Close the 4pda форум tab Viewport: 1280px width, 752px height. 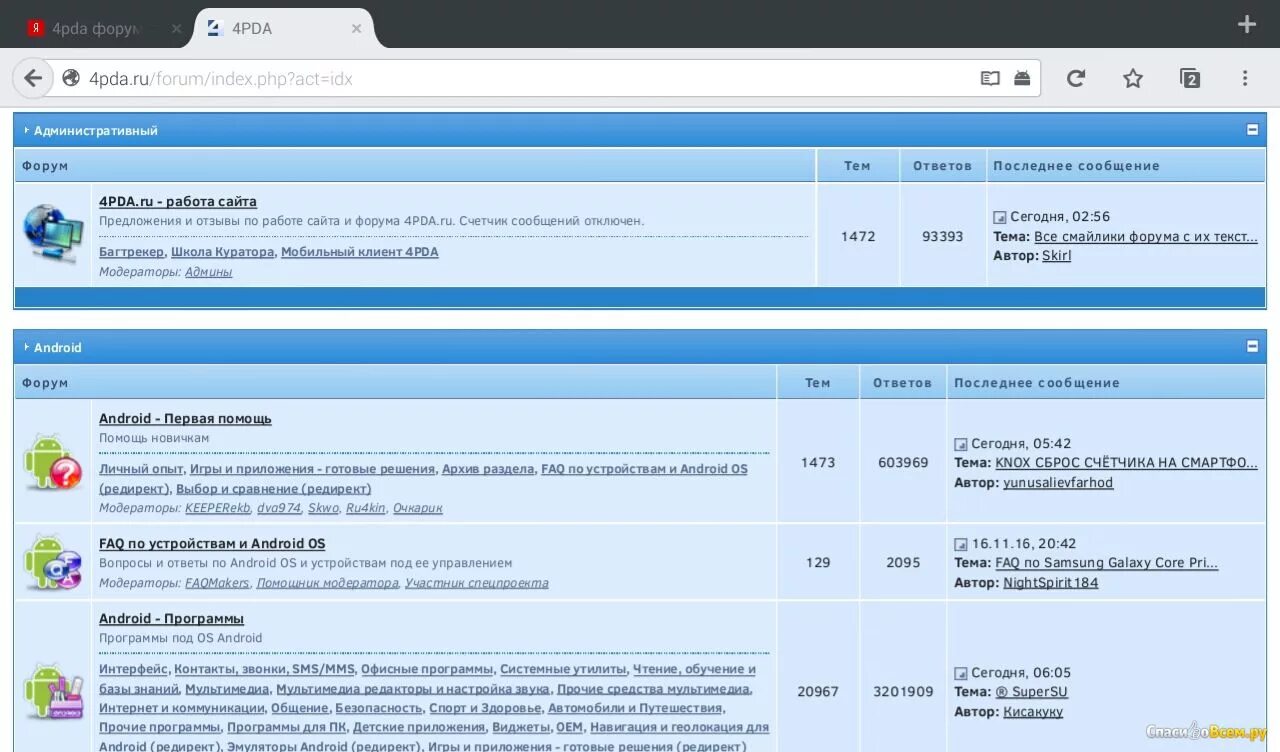[176, 29]
